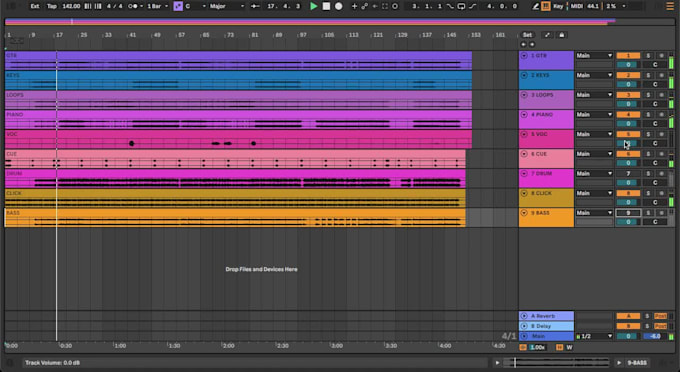The width and height of the screenshot is (680, 372).
Task: Open the root note C dropdown
Action: [x=195, y=6]
